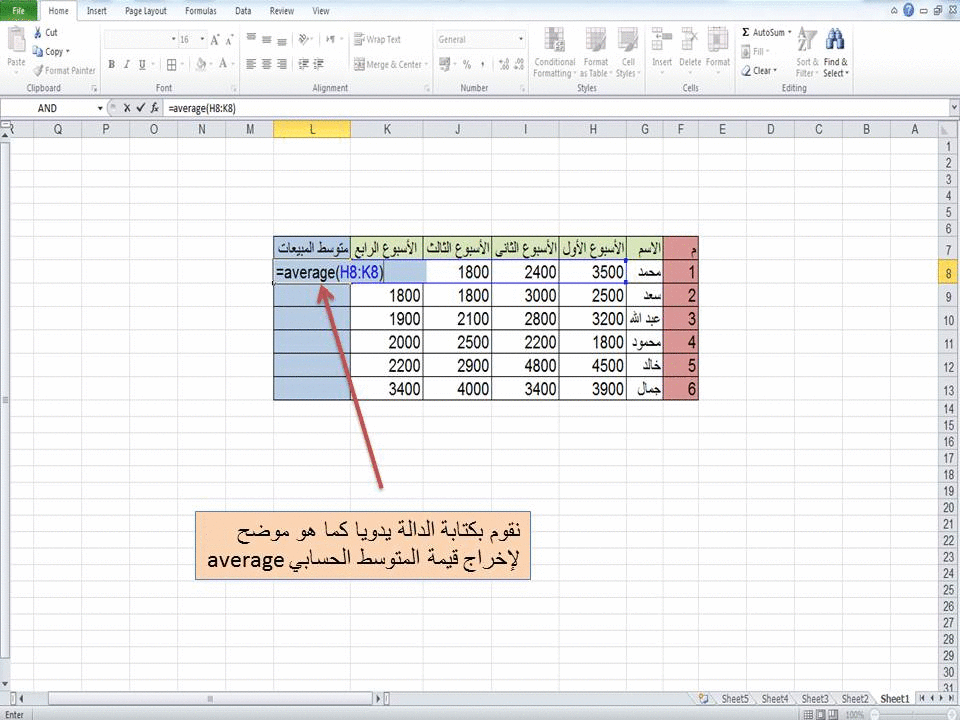Select the Format Painter brush
960x720 pixels.
38,70
